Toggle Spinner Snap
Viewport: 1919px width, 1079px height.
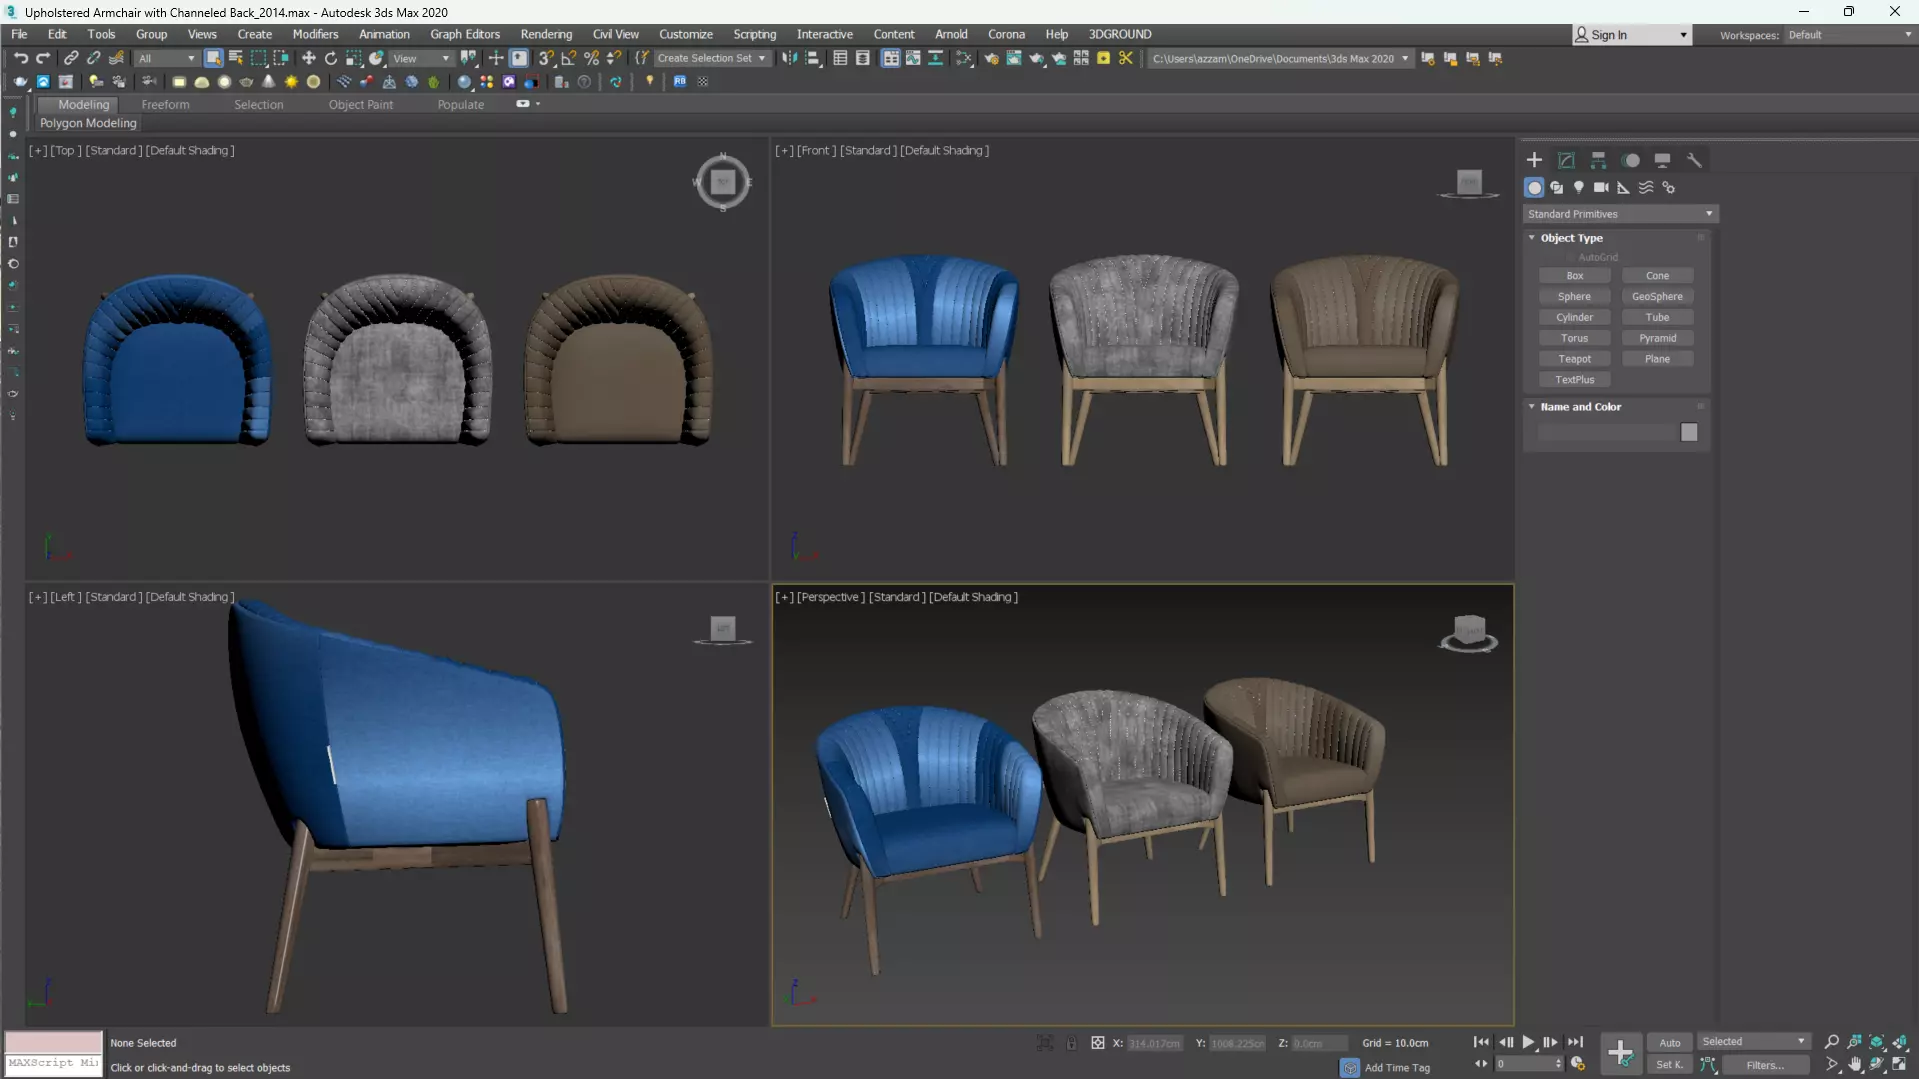614,58
